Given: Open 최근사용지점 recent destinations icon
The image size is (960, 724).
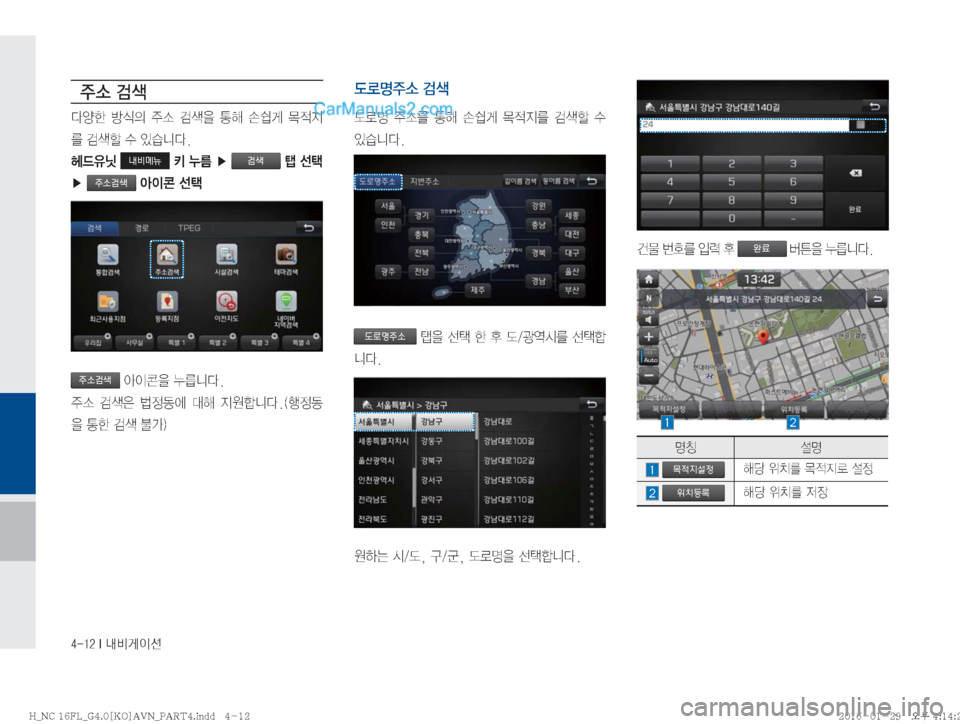Looking at the screenshot, I should 108,307.
